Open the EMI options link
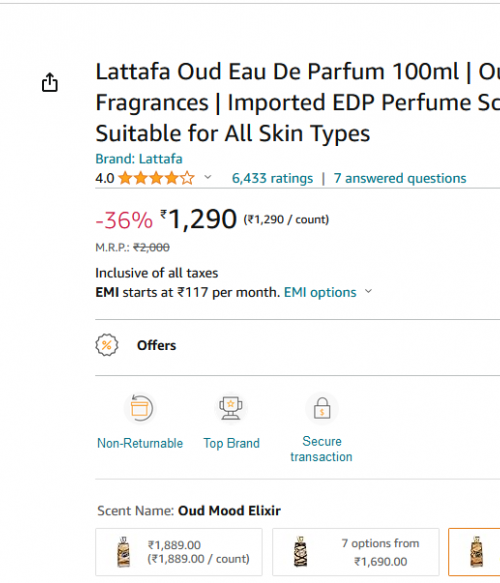500x583 pixels. tap(320, 293)
